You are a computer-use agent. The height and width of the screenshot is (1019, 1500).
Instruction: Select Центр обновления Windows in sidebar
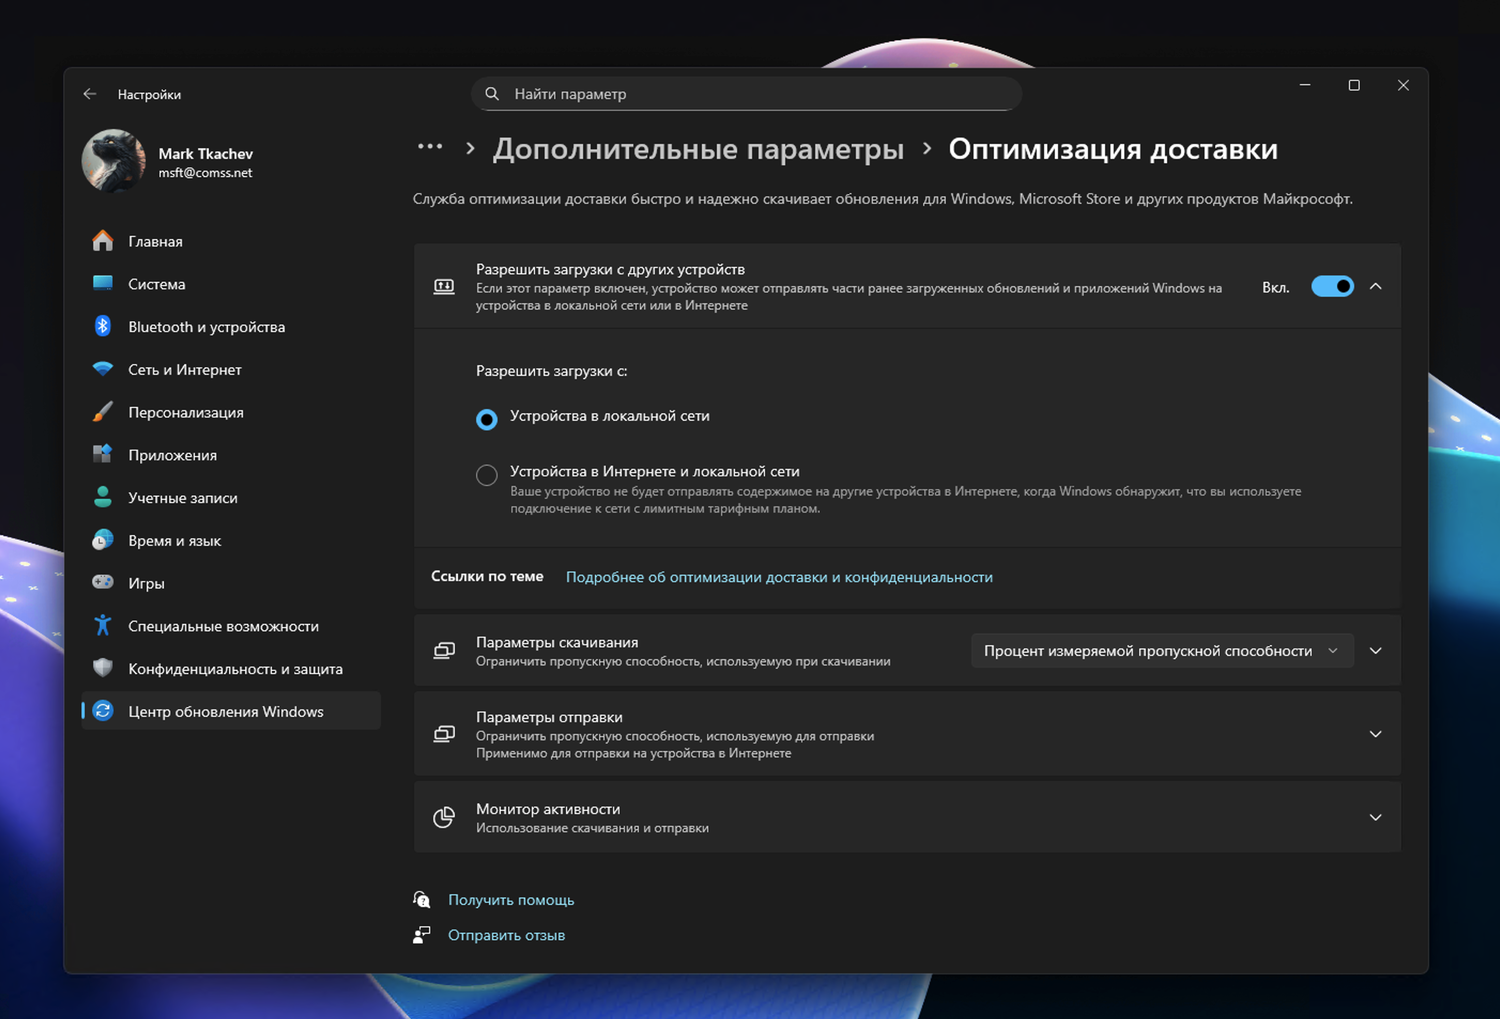[231, 711]
